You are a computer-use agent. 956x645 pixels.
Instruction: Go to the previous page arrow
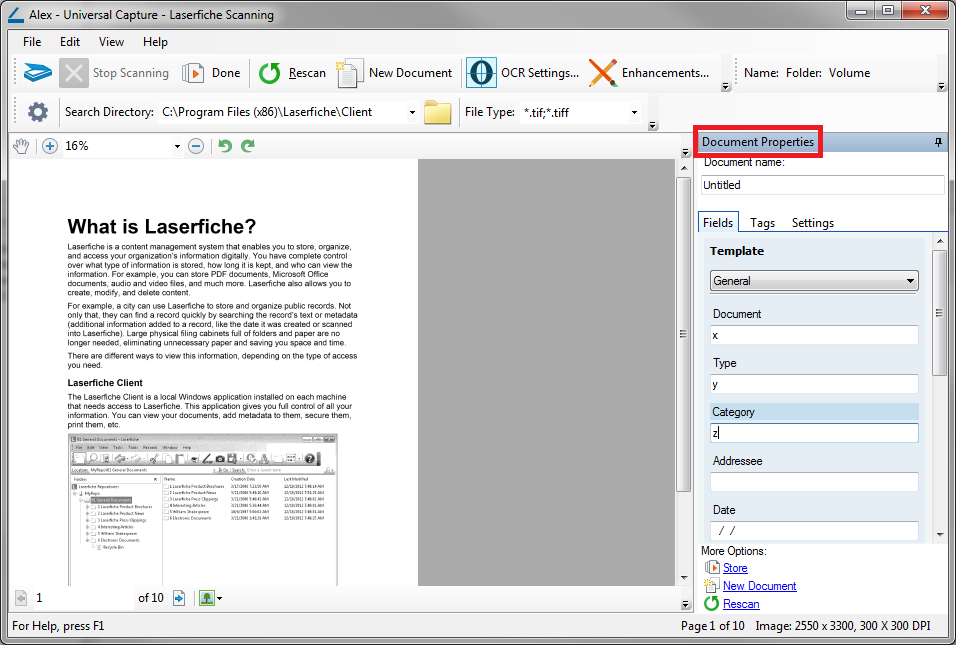tap(21, 598)
